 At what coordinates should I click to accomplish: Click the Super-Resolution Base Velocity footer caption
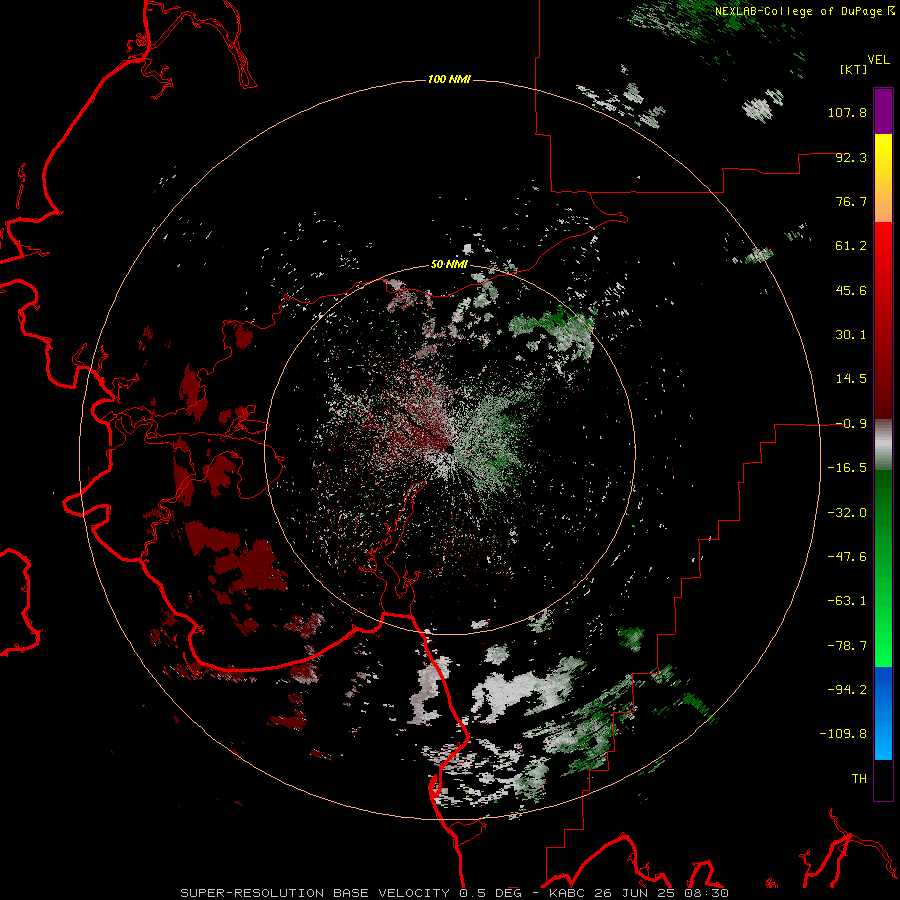pyautogui.click(x=455, y=893)
